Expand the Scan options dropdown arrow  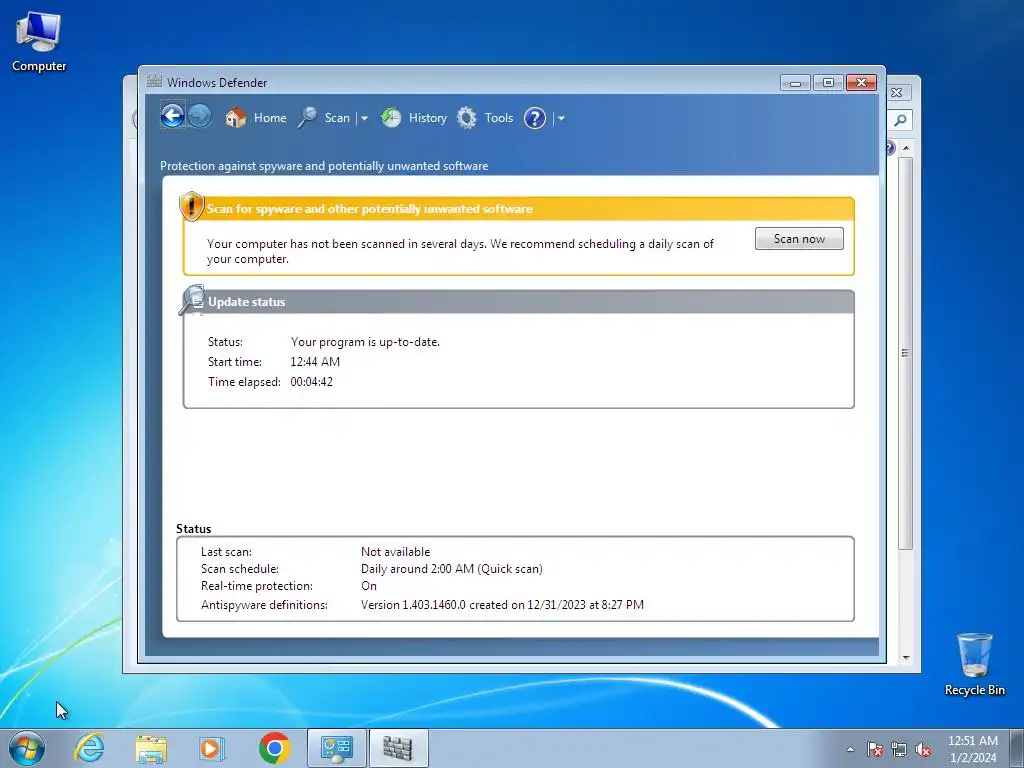364,118
